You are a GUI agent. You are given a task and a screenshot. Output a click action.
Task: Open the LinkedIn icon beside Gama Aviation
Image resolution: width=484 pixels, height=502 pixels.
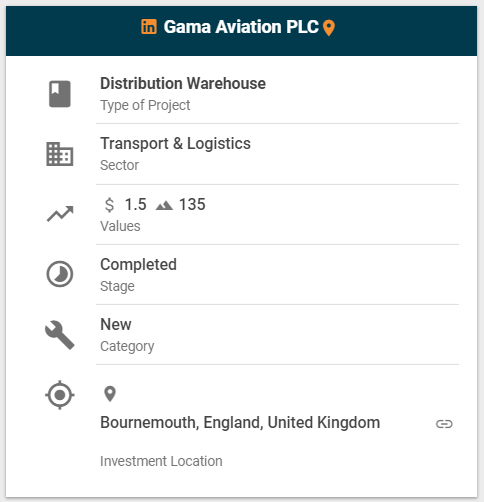coord(149,27)
